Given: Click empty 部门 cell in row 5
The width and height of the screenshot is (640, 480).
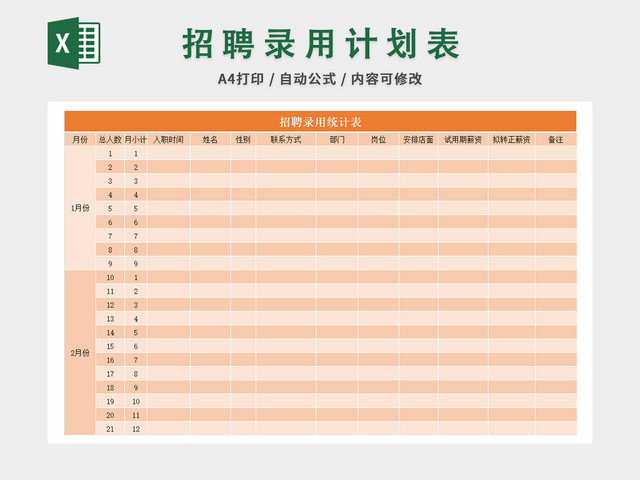Looking at the screenshot, I should [337, 209].
